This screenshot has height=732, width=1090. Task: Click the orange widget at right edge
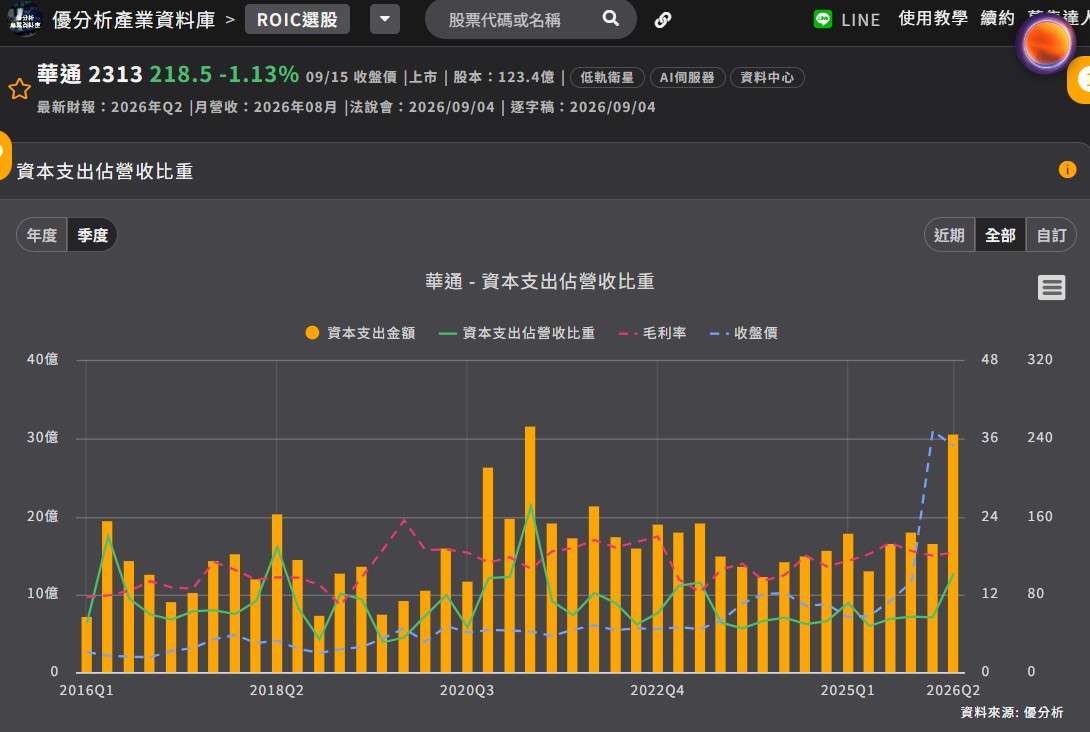click(x=1080, y=81)
